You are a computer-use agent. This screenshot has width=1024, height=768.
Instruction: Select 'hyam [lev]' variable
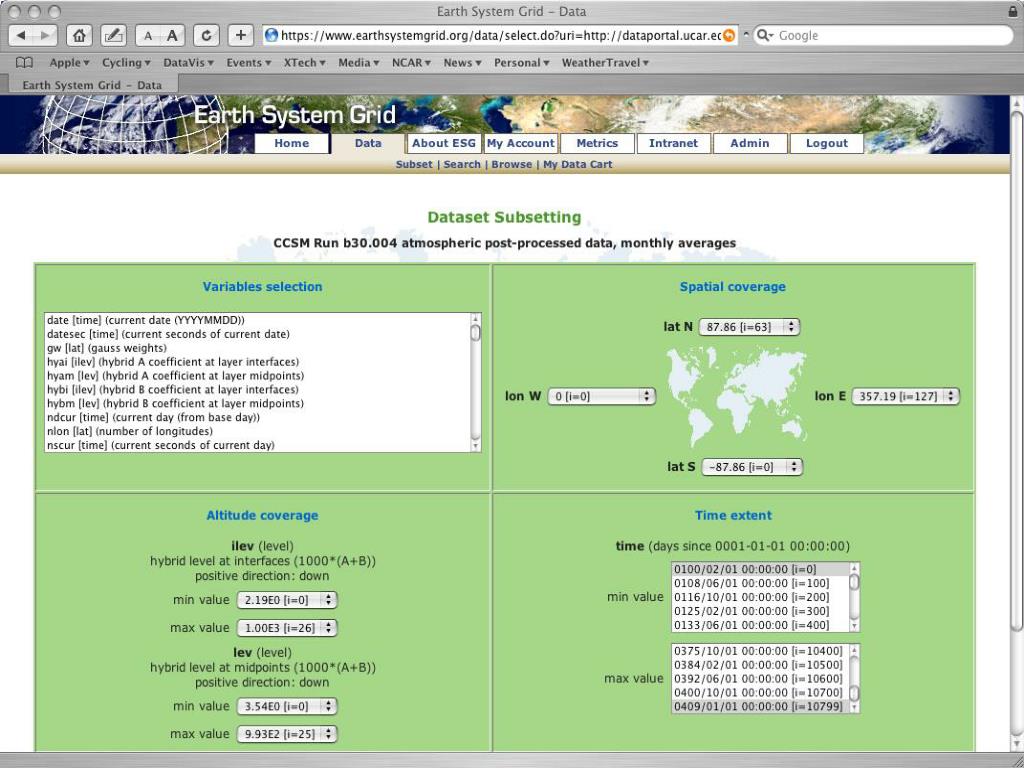pyautogui.click(x=257, y=376)
